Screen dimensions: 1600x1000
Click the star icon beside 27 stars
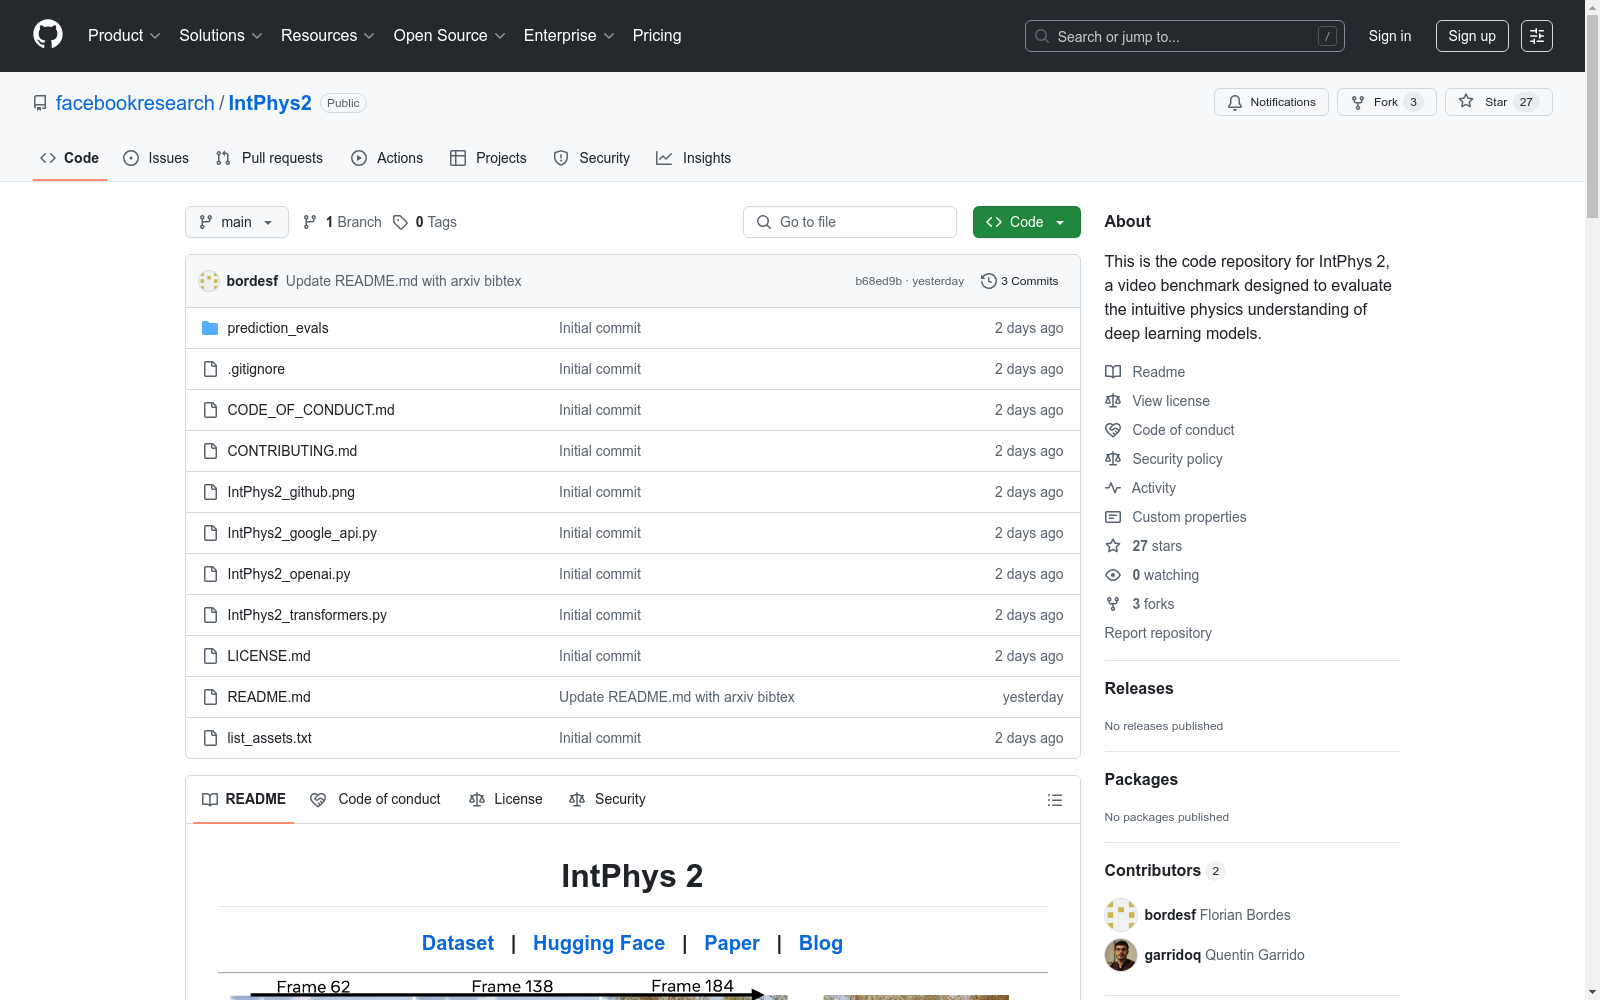click(1113, 546)
